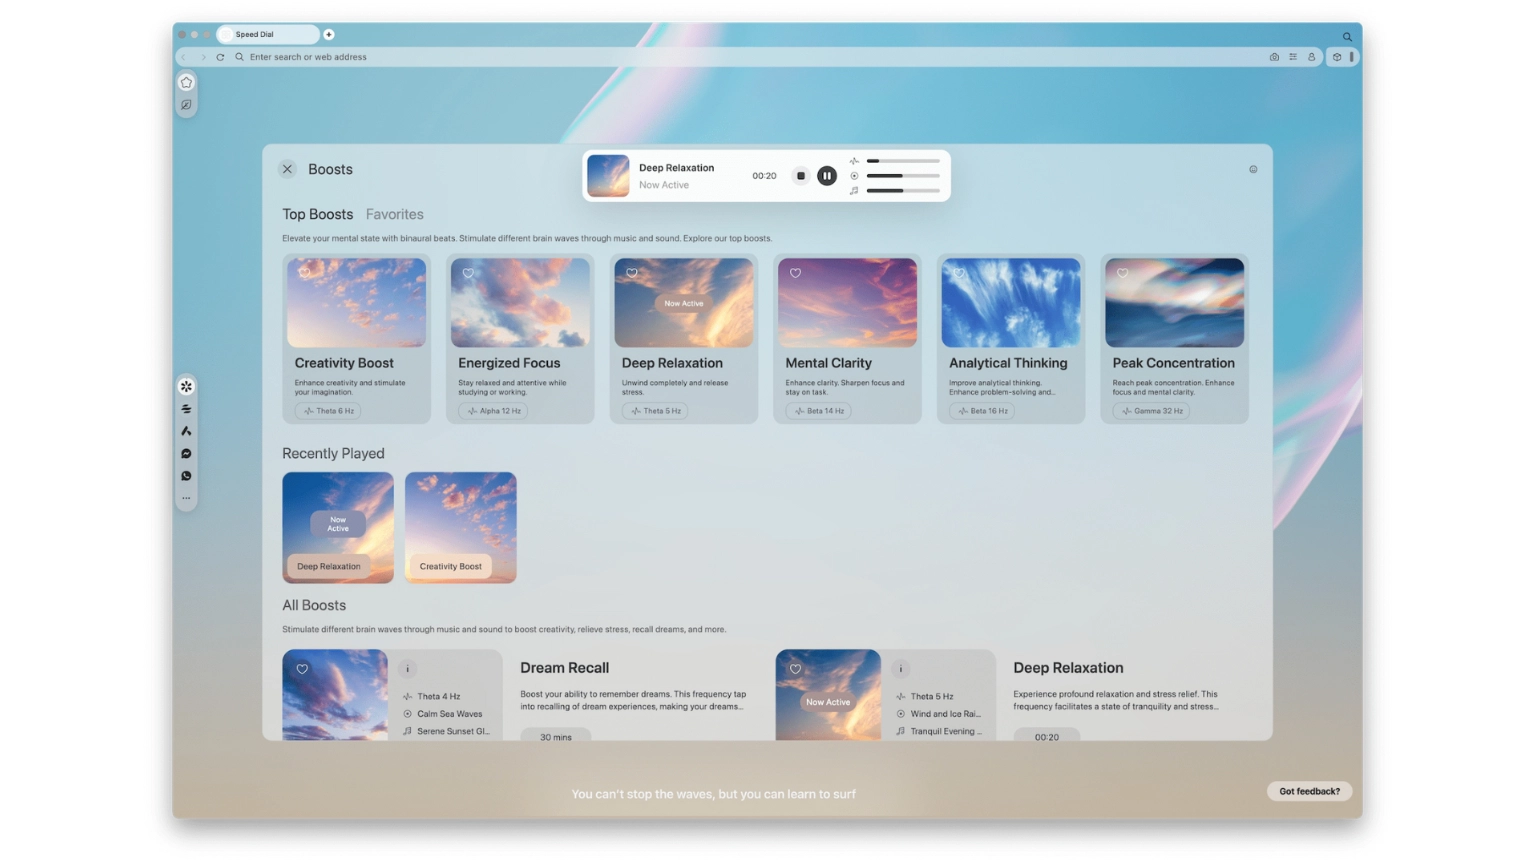Open the account profile icon
The height and width of the screenshot is (864, 1536).
click(1312, 57)
